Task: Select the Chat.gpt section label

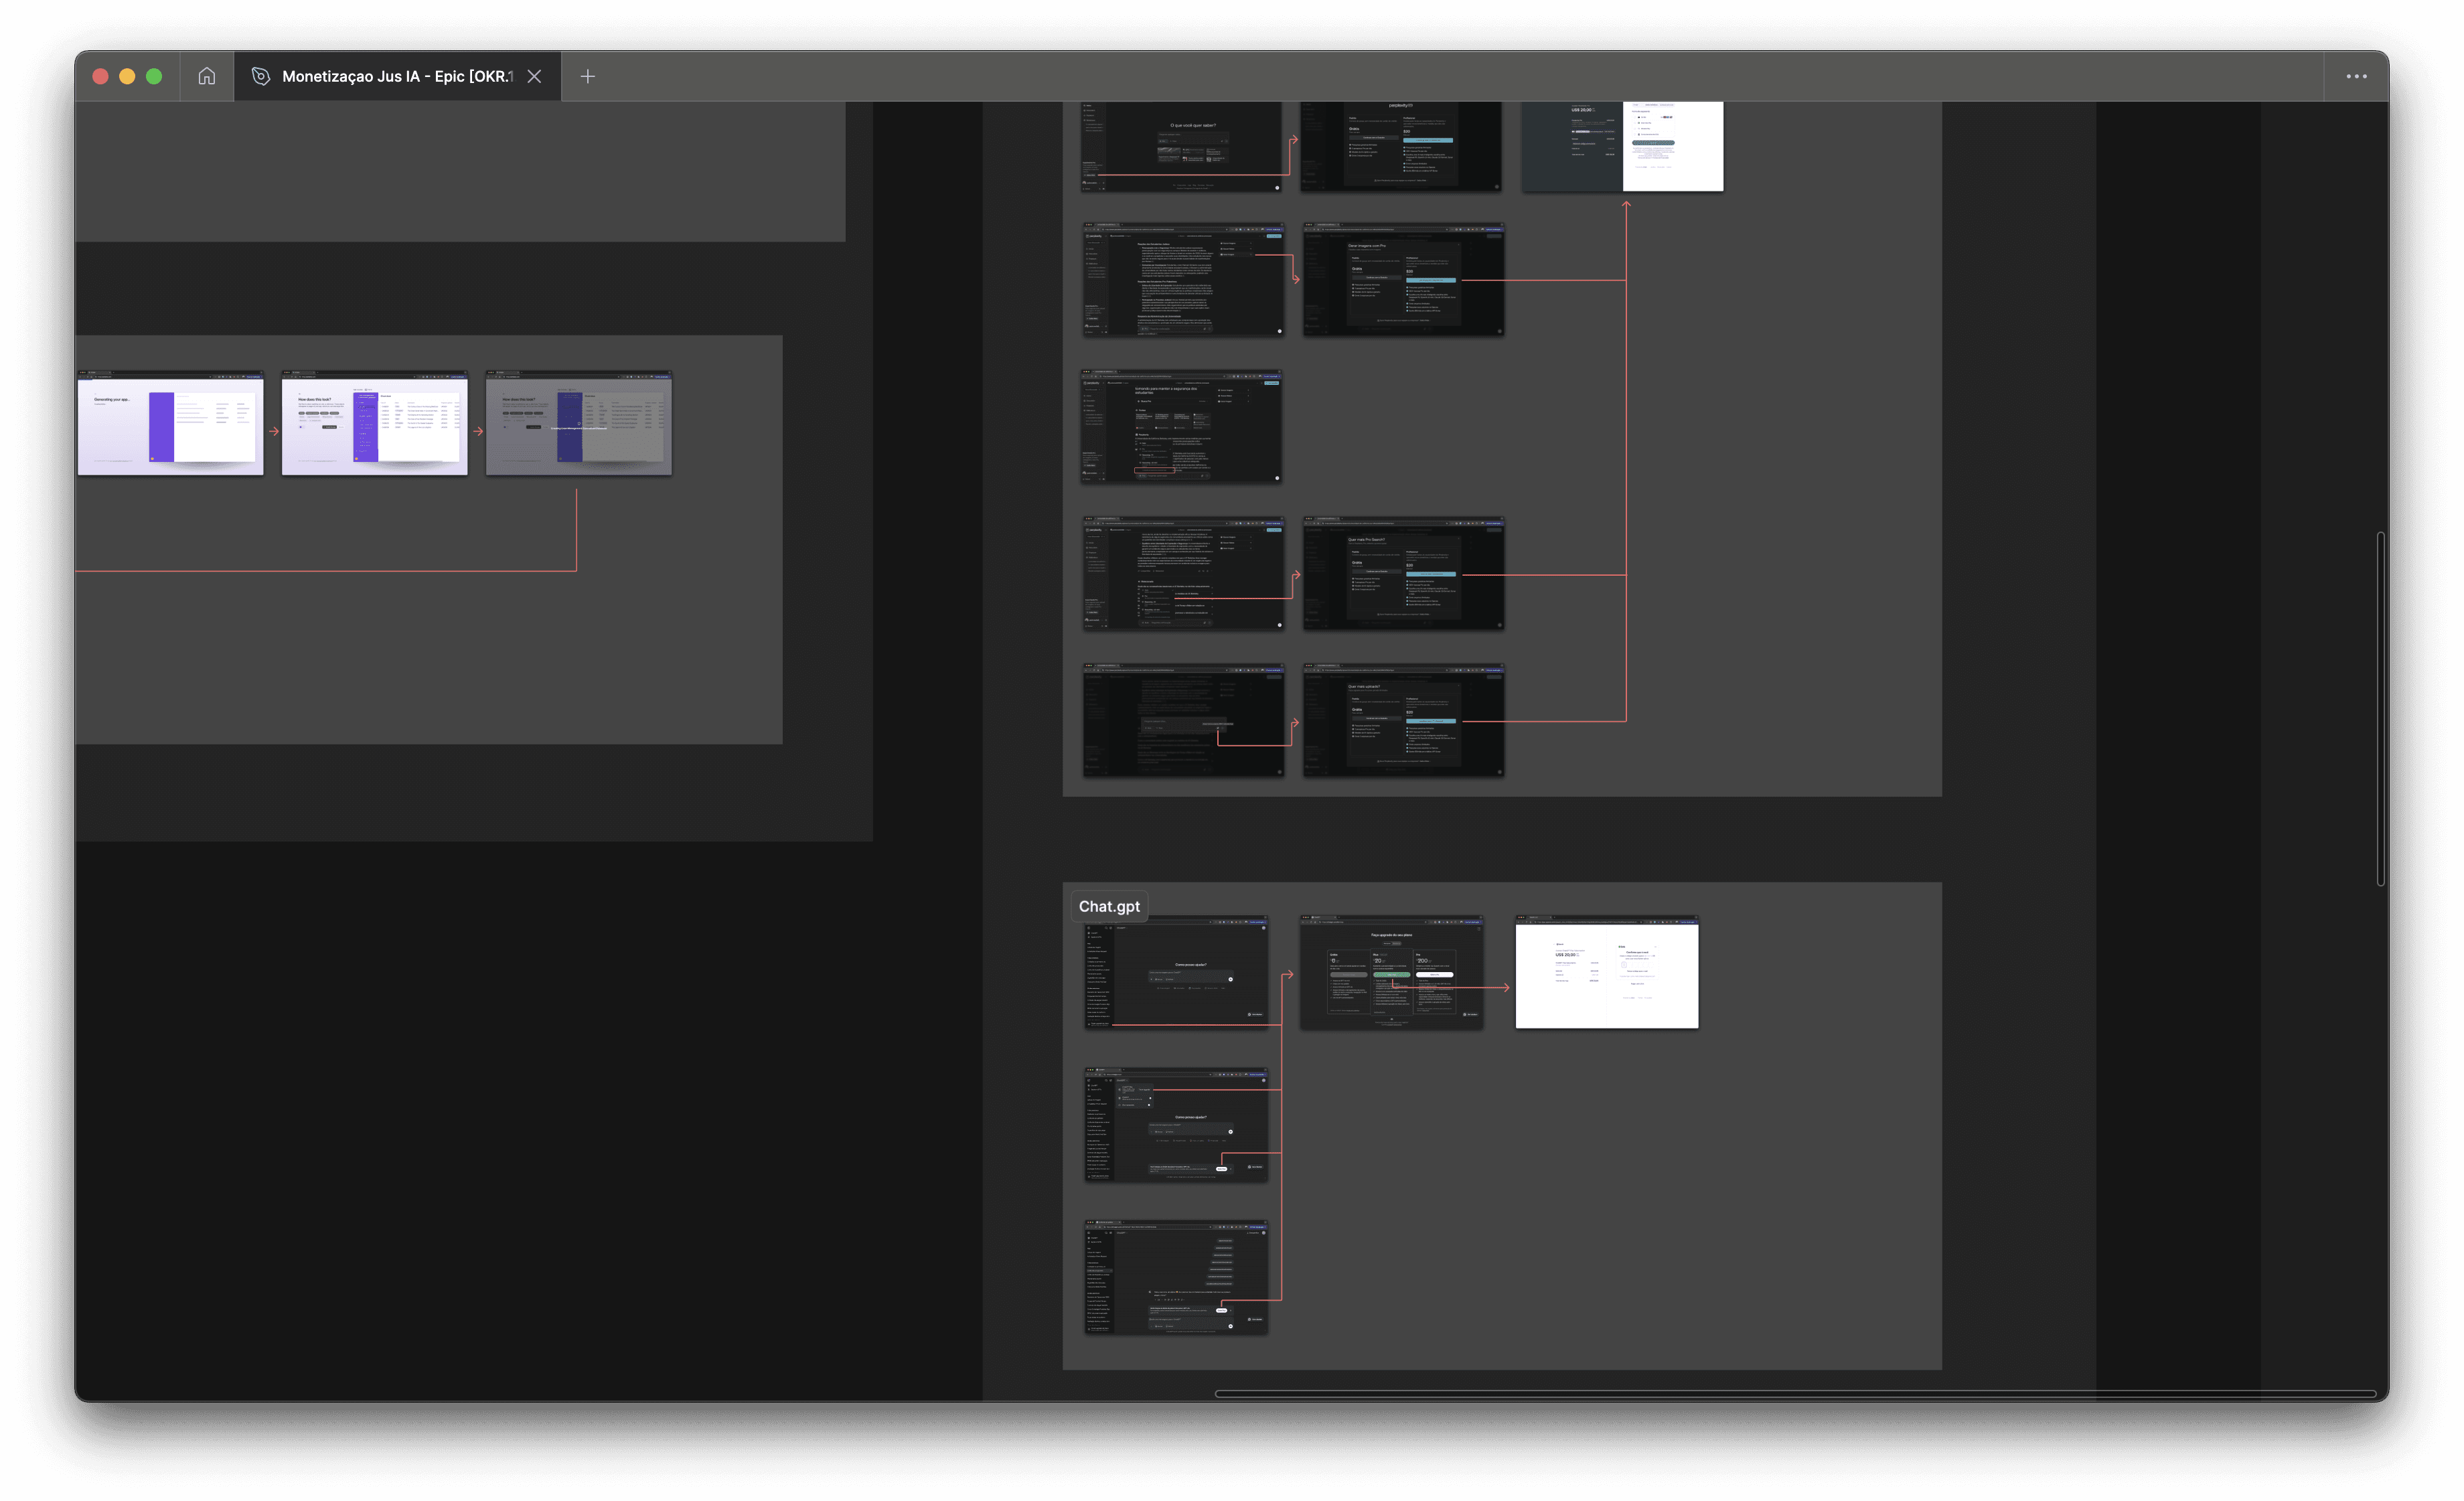Action: click(1108, 906)
